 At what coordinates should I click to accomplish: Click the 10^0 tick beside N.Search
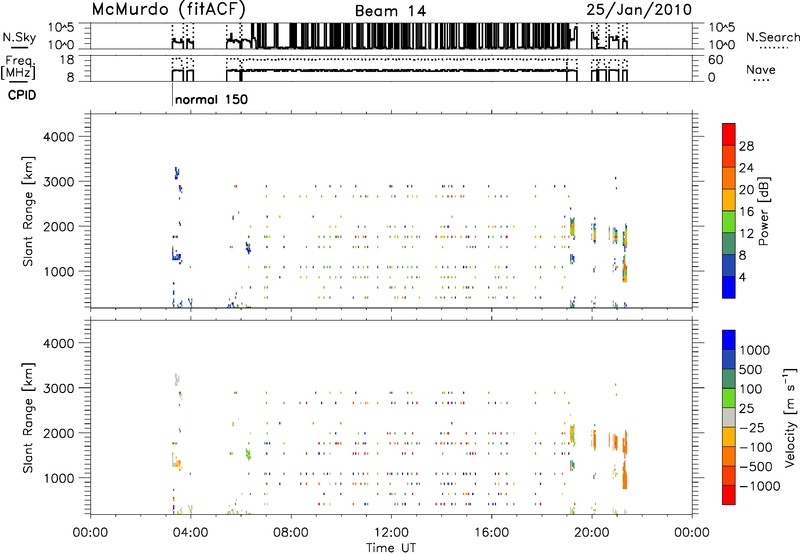721,45
